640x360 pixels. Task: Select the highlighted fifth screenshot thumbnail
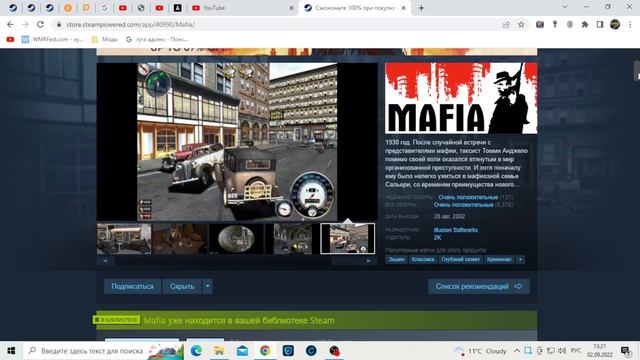point(348,239)
